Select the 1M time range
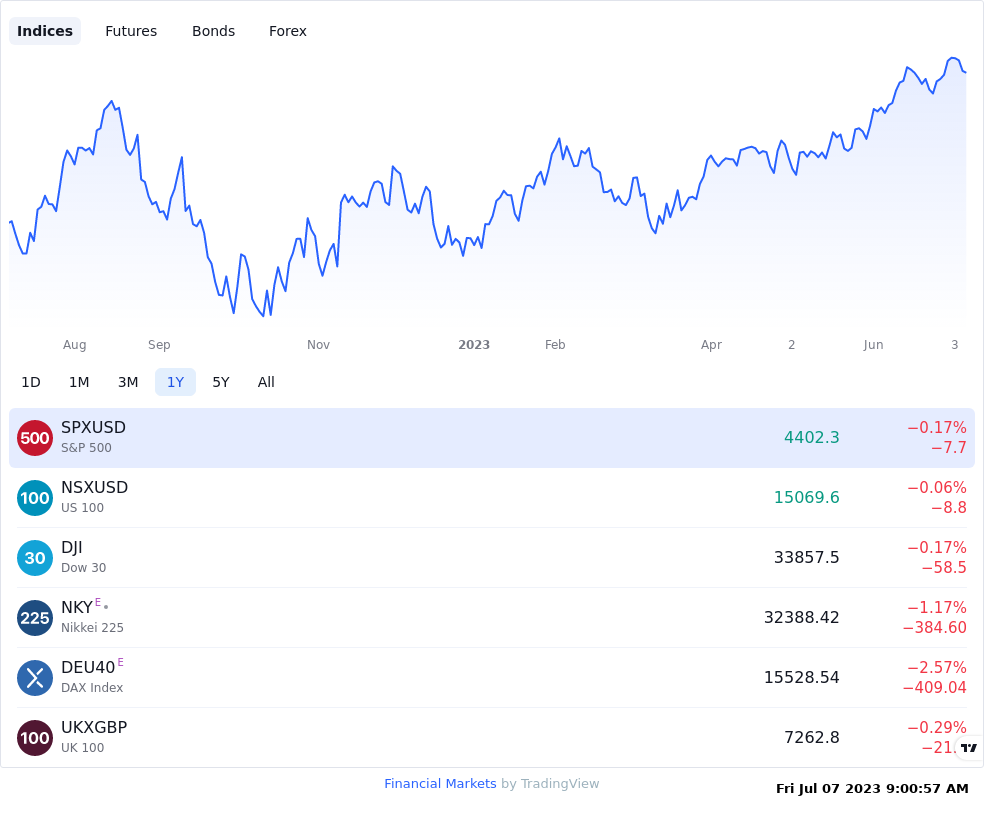 [x=79, y=382]
